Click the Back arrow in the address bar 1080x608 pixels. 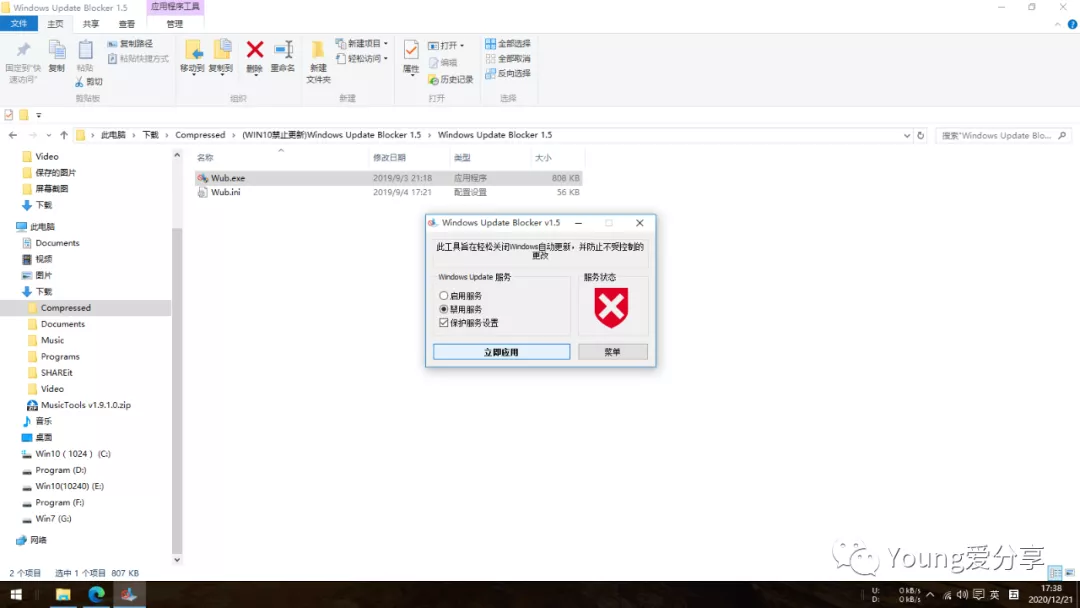(x=13, y=135)
